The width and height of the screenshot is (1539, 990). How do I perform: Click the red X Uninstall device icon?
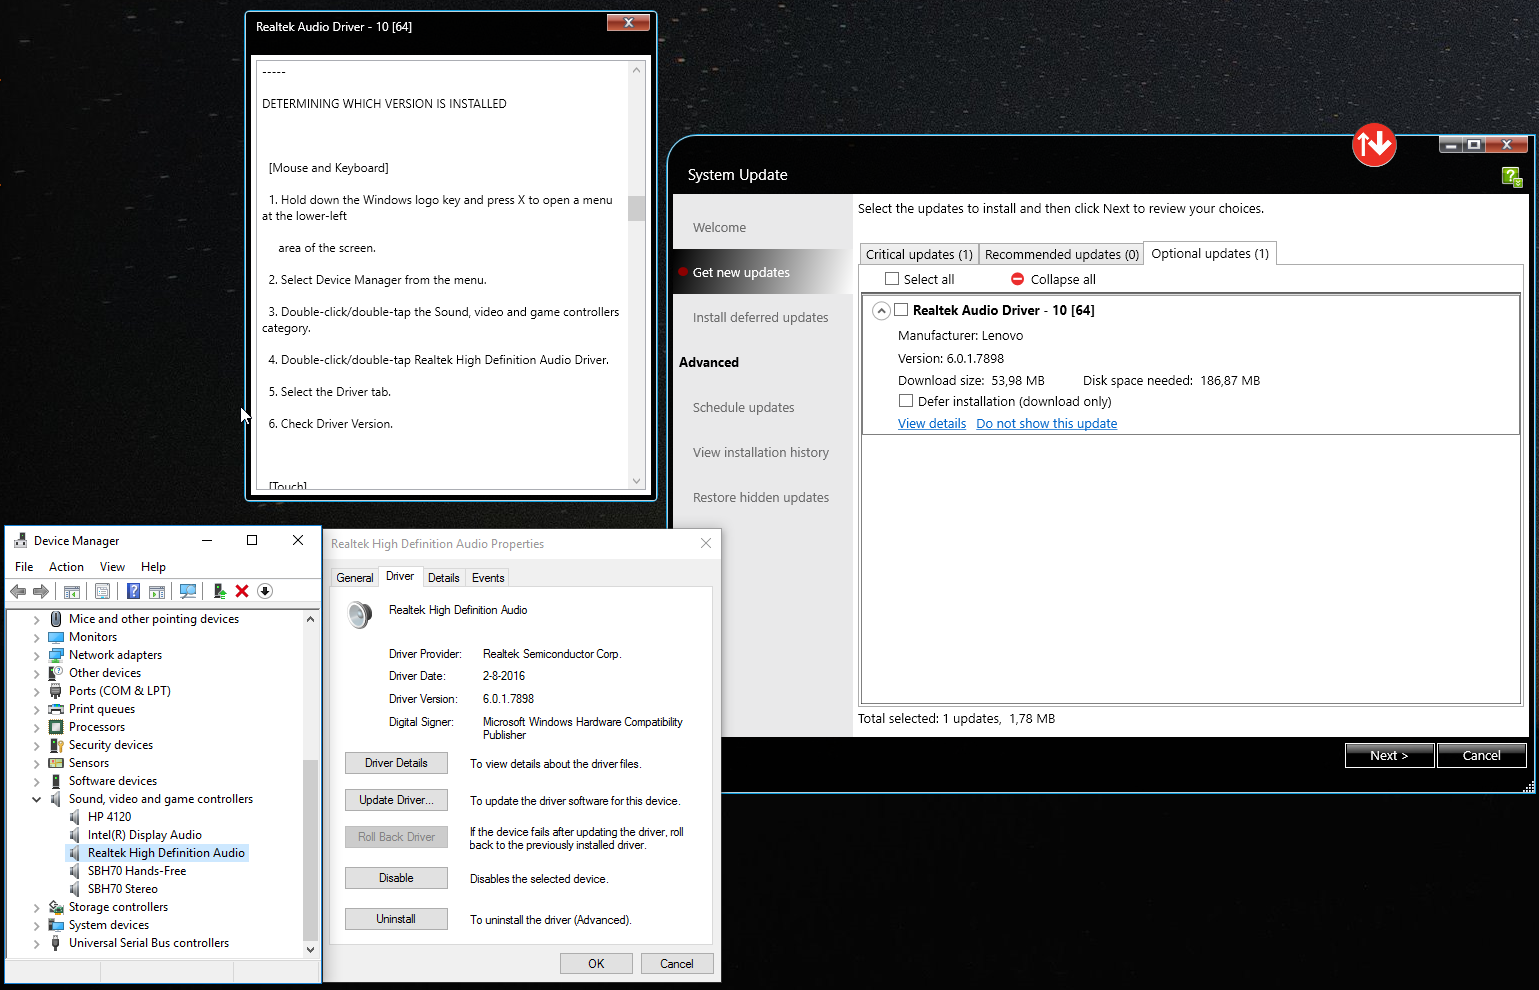coord(242,591)
